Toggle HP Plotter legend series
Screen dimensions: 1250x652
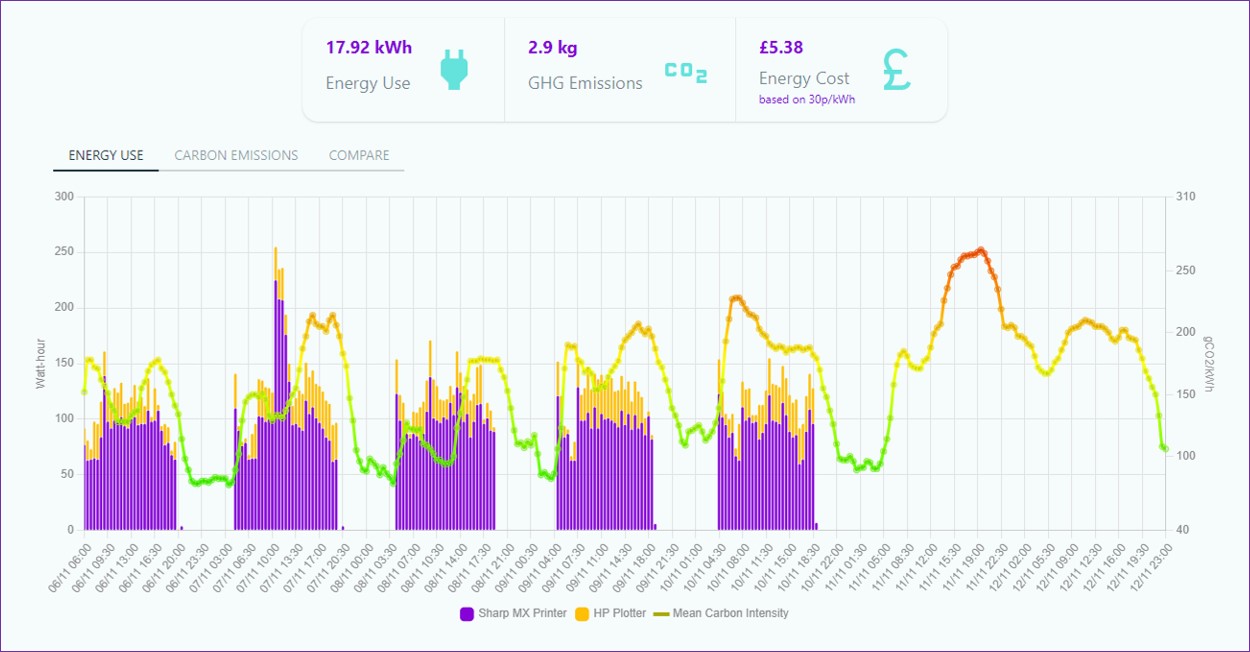point(610,614)
